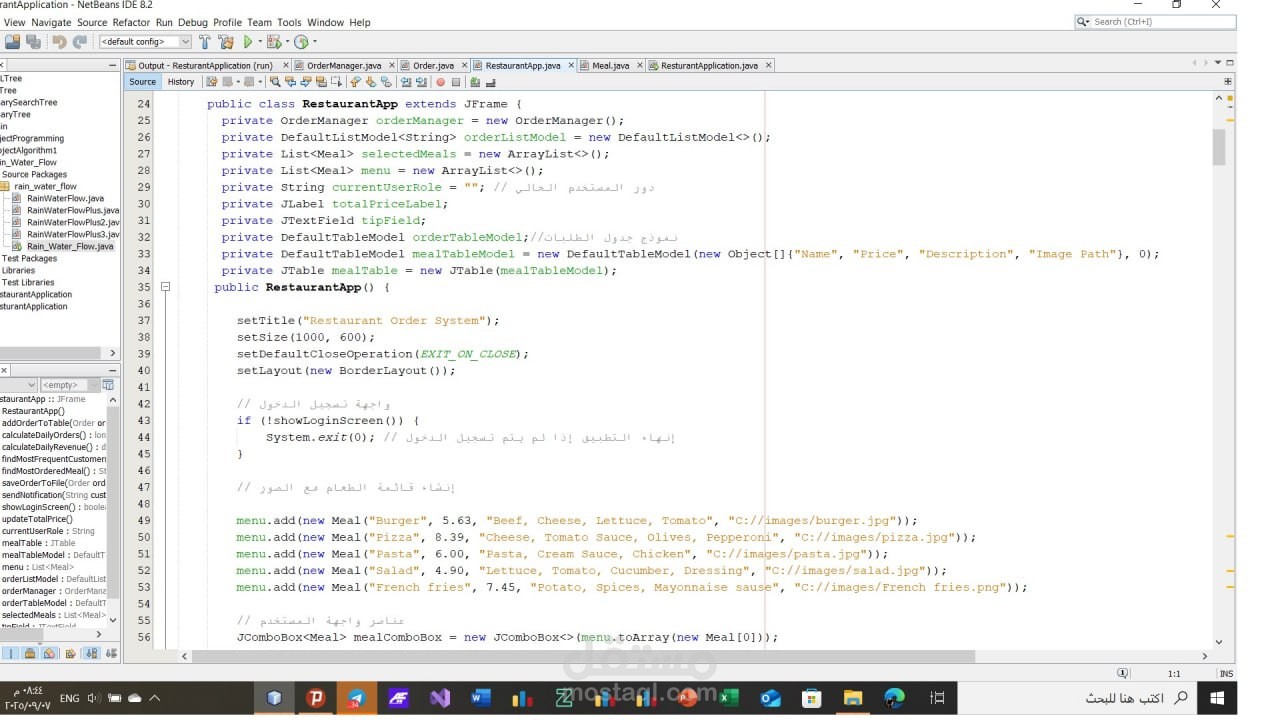
Task: Toggle the History view button
Action: pyautogui.click(x=181, y=82)
